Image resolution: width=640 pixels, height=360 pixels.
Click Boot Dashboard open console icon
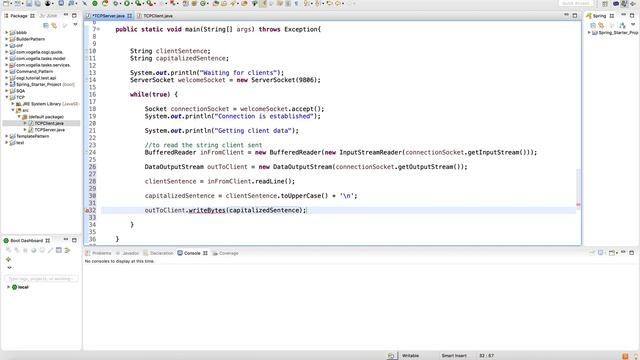point(59,250)
